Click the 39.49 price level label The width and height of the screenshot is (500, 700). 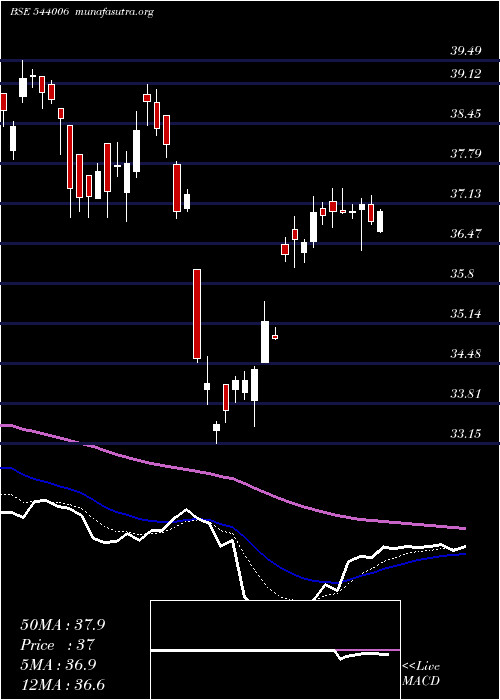point(466,51)
